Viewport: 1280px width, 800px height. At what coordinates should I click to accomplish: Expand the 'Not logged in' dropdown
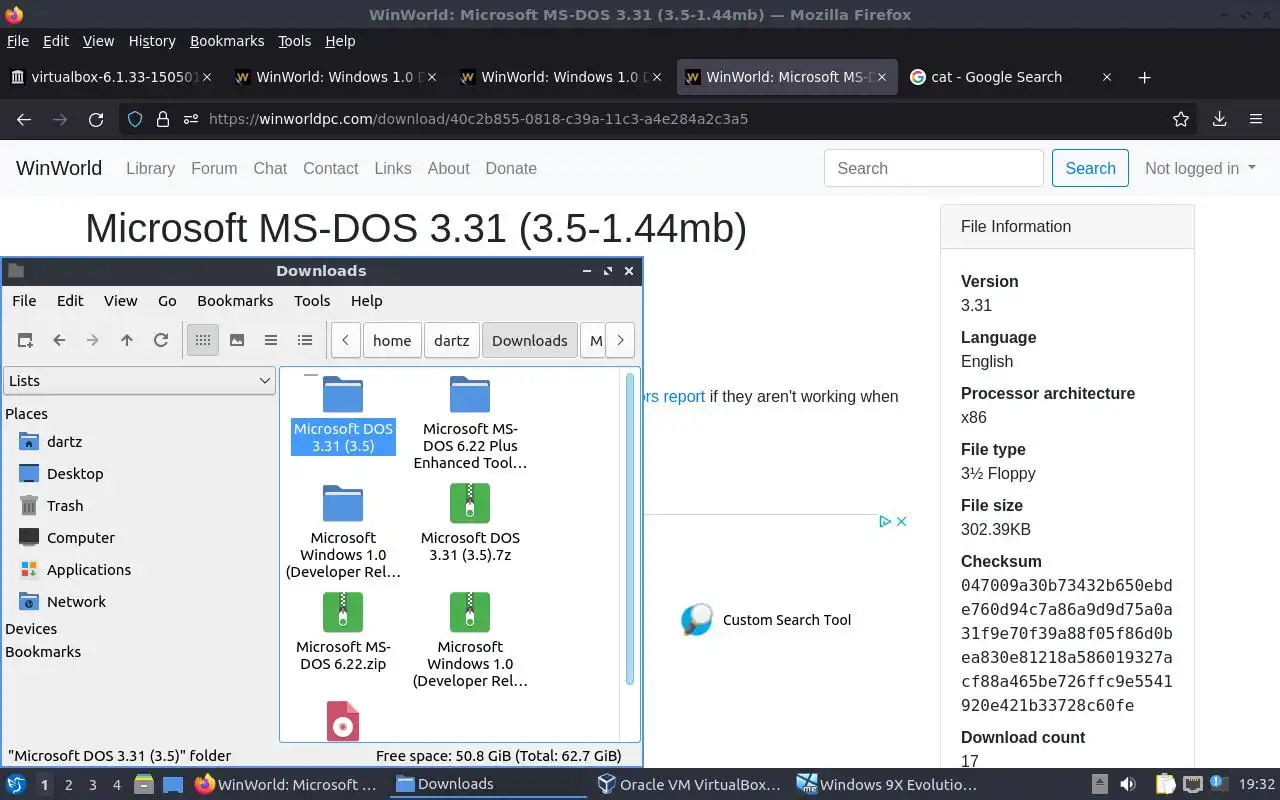(1200, 168)
